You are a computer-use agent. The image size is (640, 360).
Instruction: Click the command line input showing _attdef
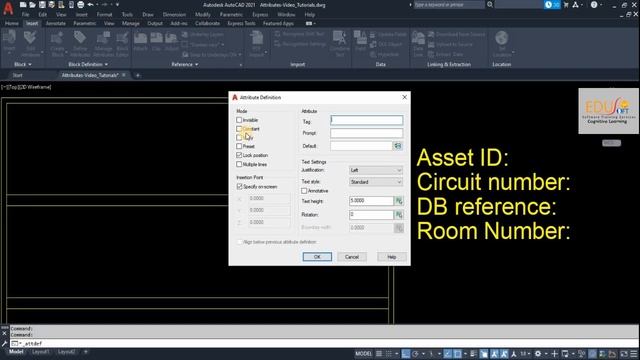[324, 343]
